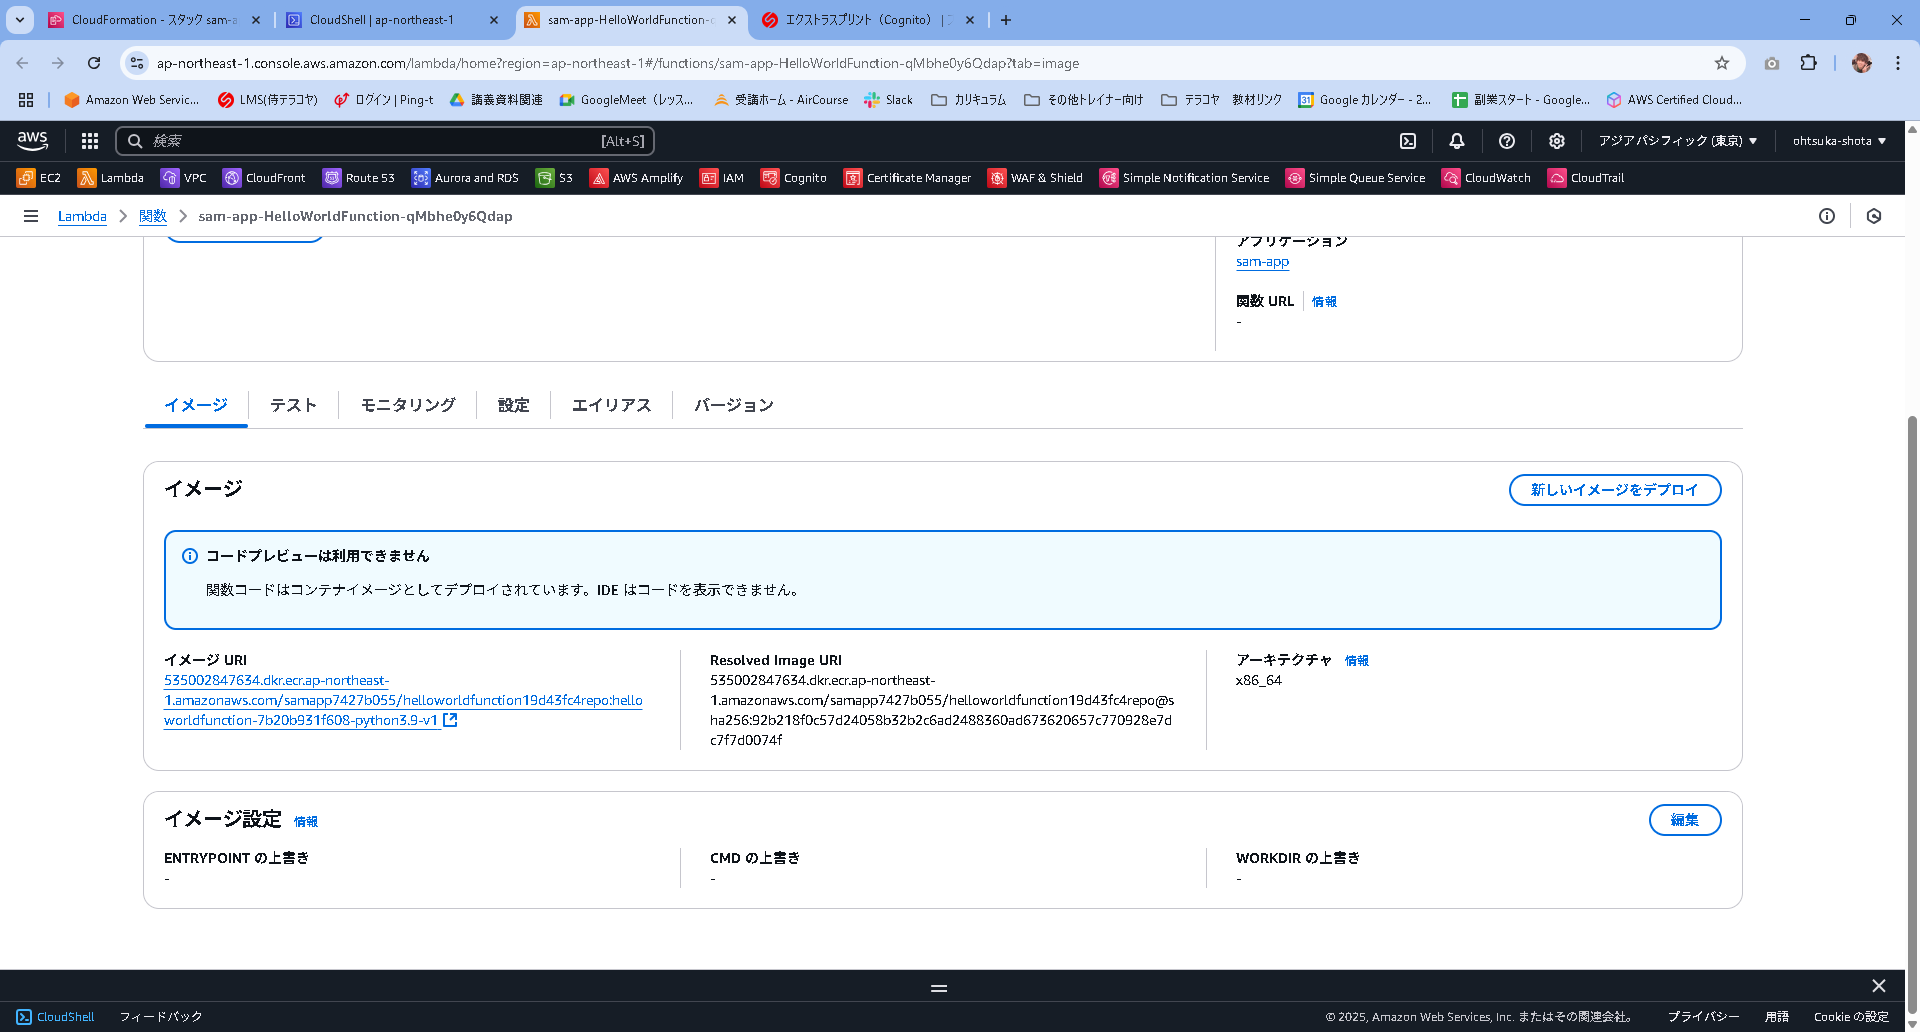Open CloudShell from the top navigation icon

click(1408, 141)
